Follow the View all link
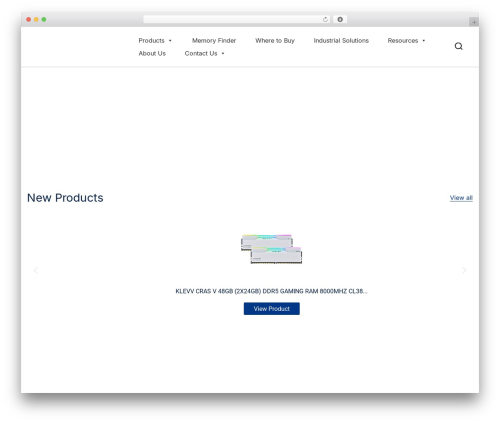Image resolution: width=500 pixels, height=423 pixels. 461,198
